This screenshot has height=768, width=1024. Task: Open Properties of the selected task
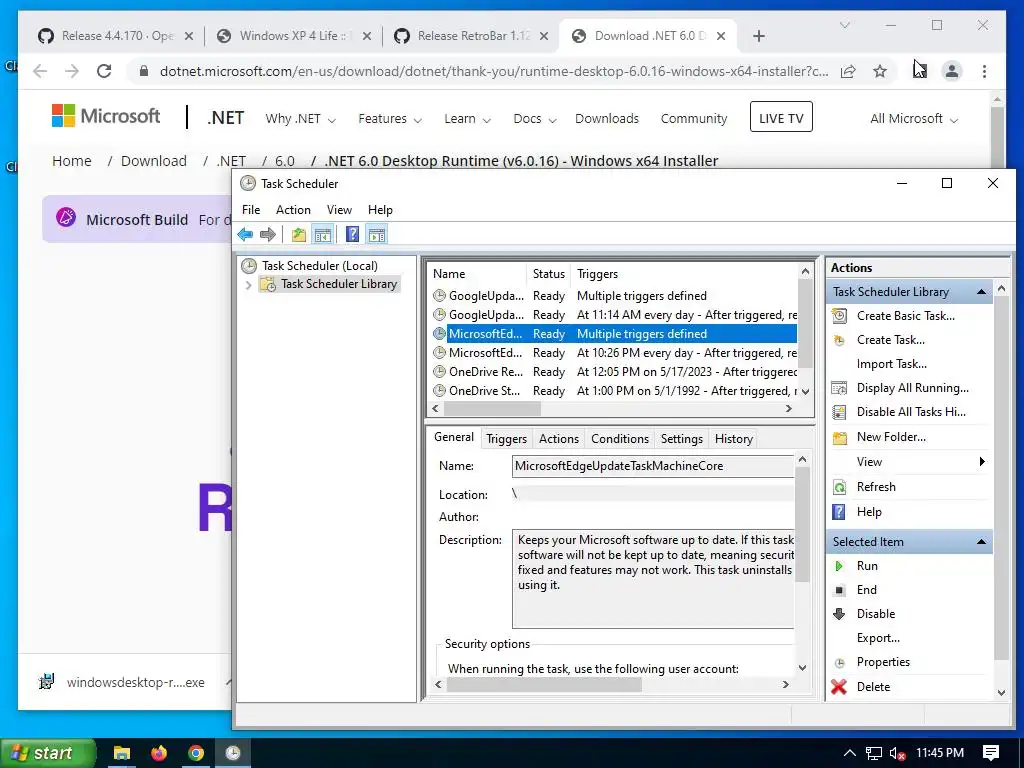tap(883, 662)
